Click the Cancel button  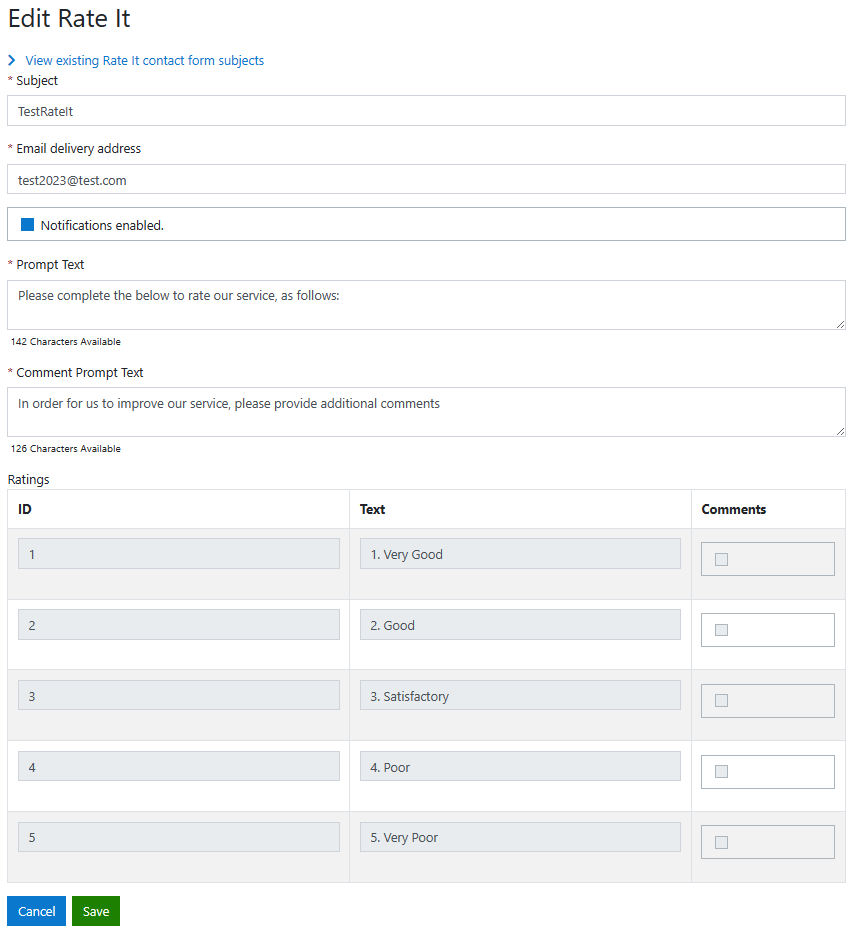click(37, 911)
